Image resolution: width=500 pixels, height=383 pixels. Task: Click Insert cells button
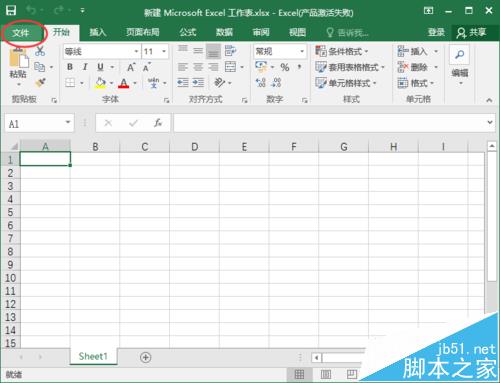point(412,51)
